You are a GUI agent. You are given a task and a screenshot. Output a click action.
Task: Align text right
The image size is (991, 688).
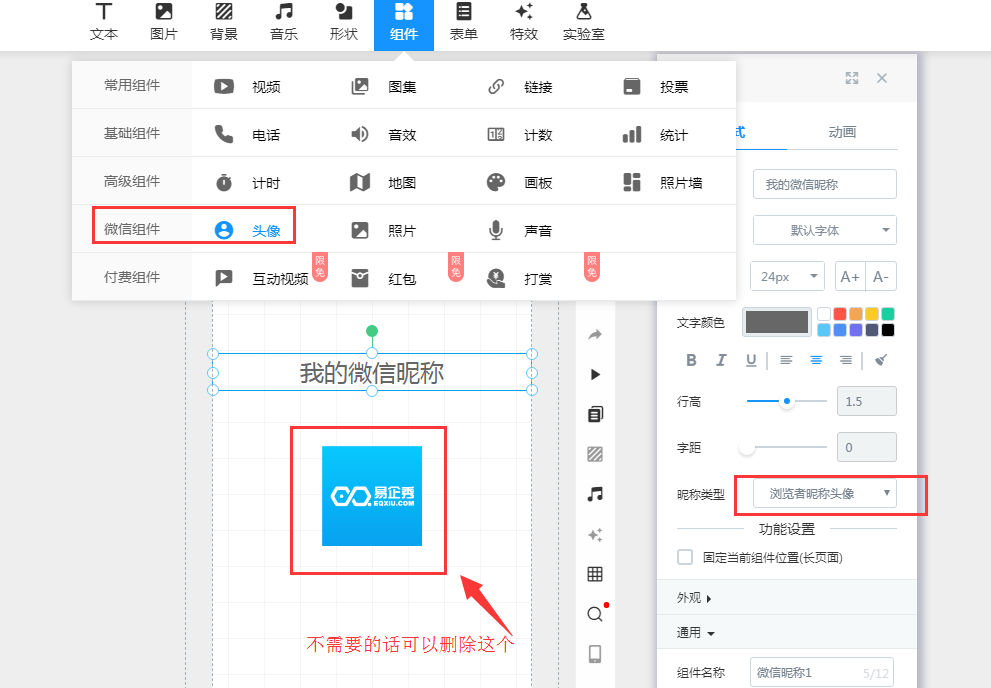[x=846, y=360]
